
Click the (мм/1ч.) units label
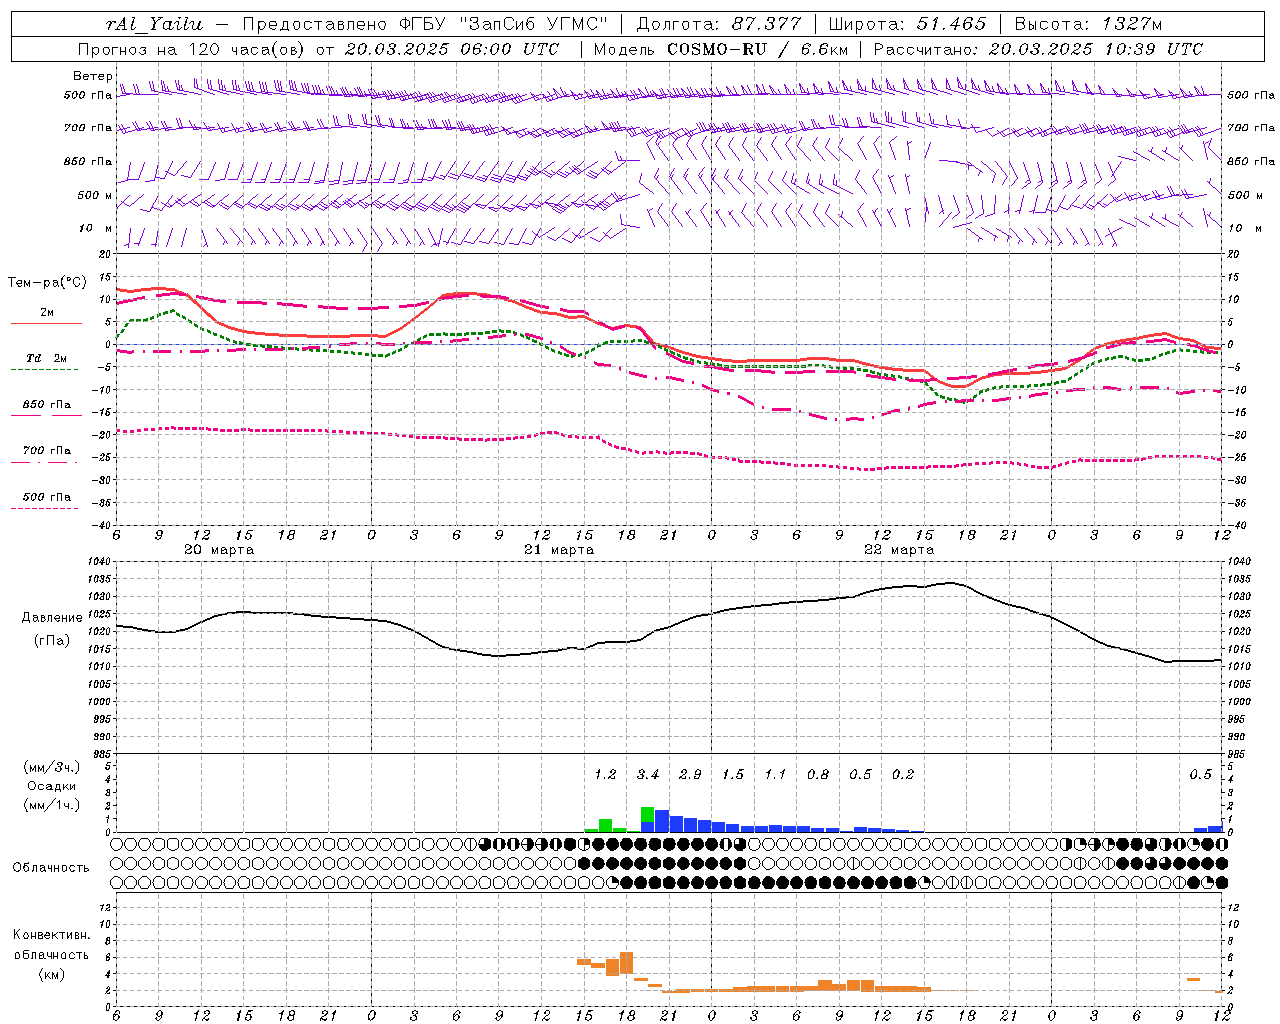51,805
